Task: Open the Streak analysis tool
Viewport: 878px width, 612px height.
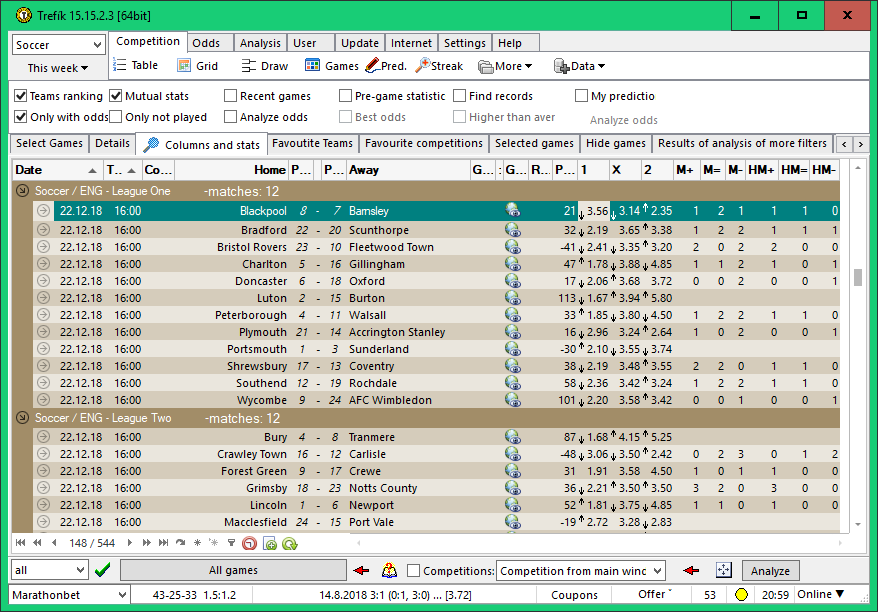Action: click(x=439, y=66)
